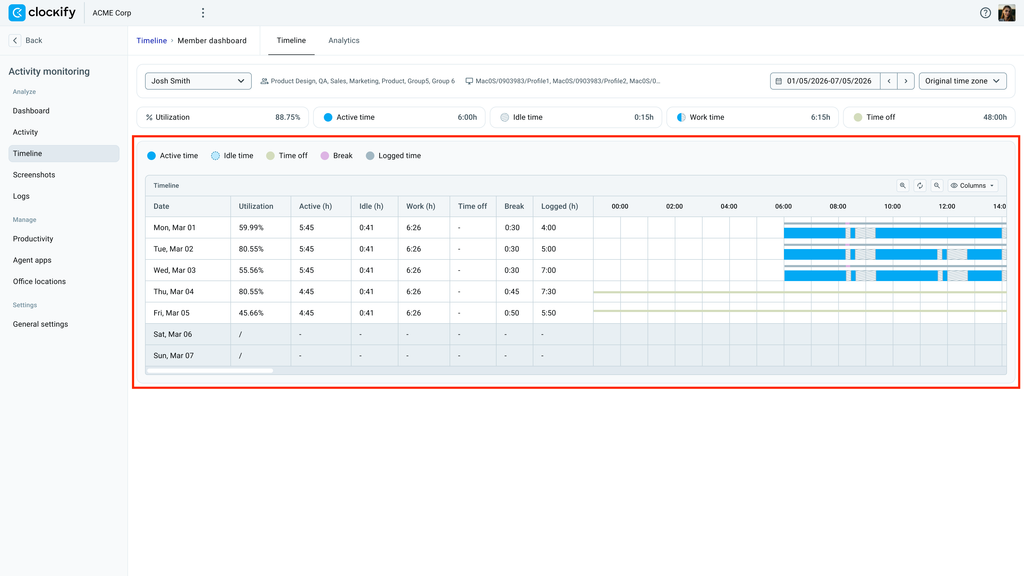Click the timeline reset refresh icon

coord(920,185)
